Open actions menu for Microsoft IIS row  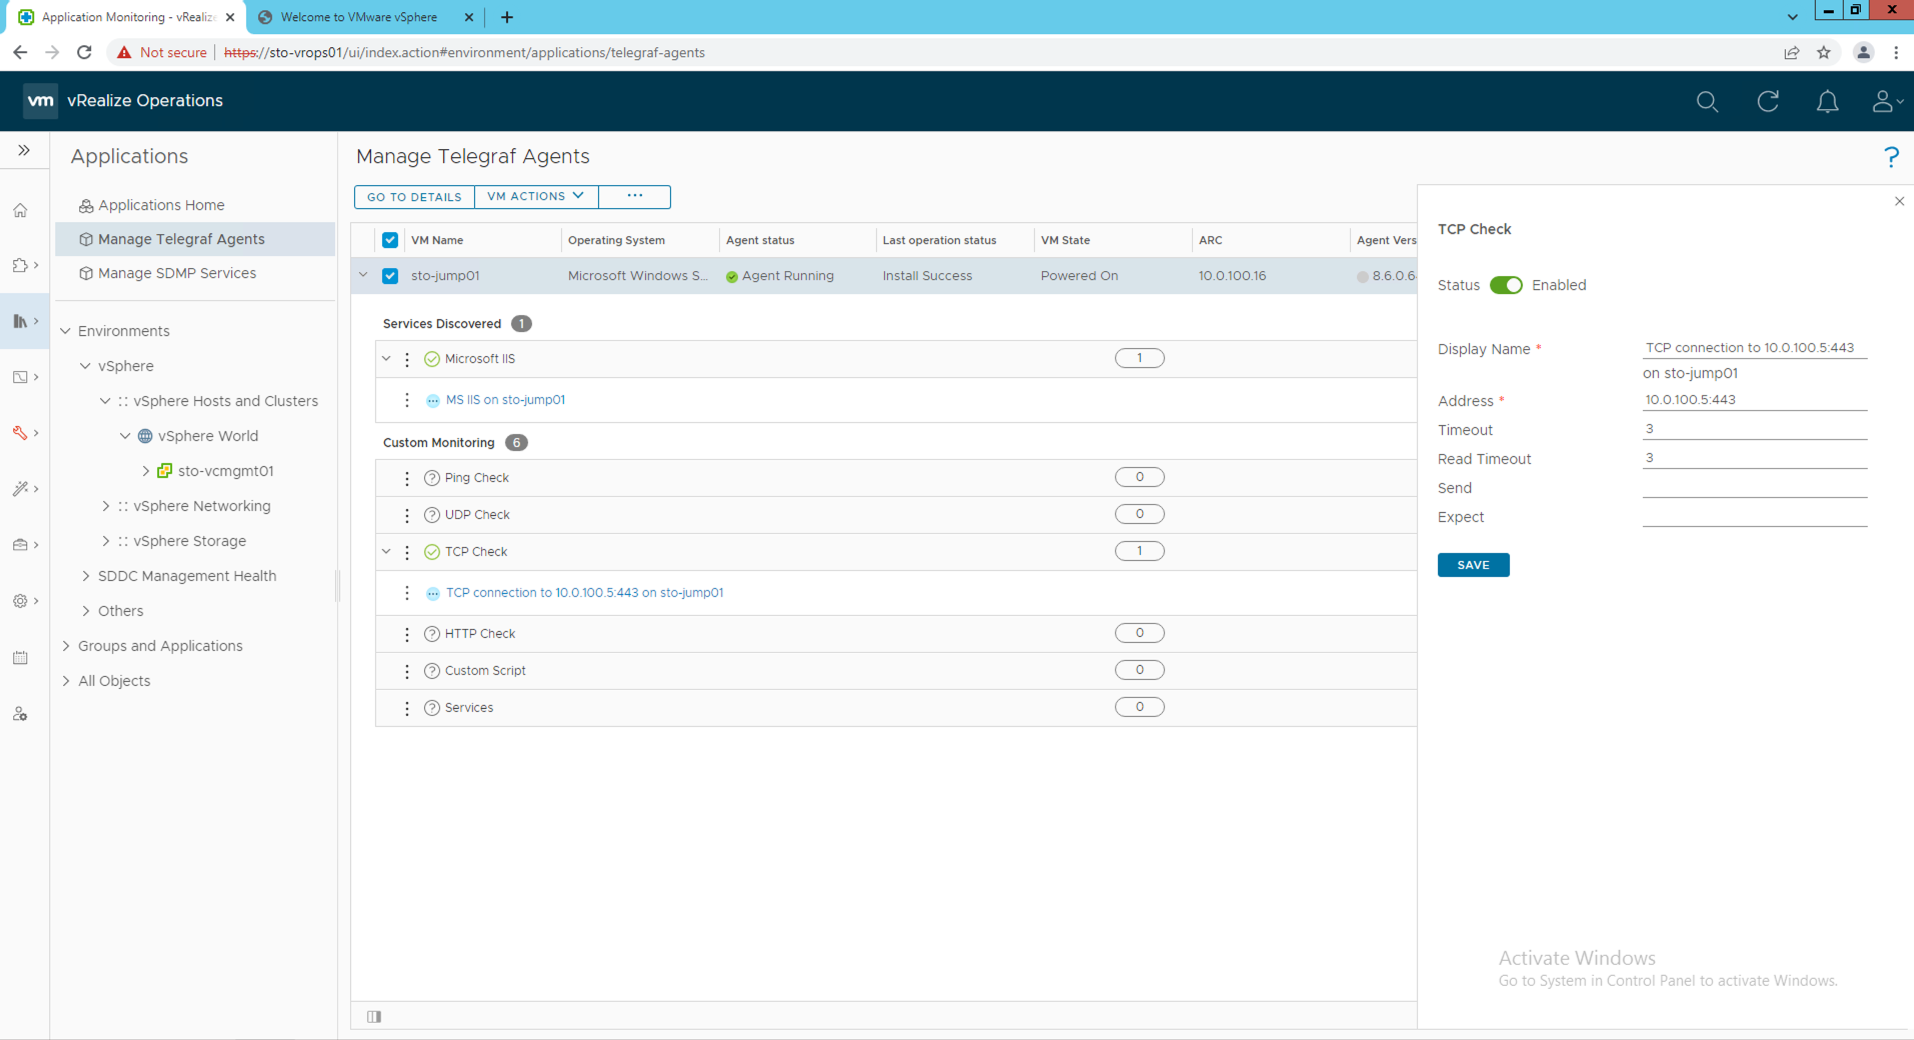(407, 359)
